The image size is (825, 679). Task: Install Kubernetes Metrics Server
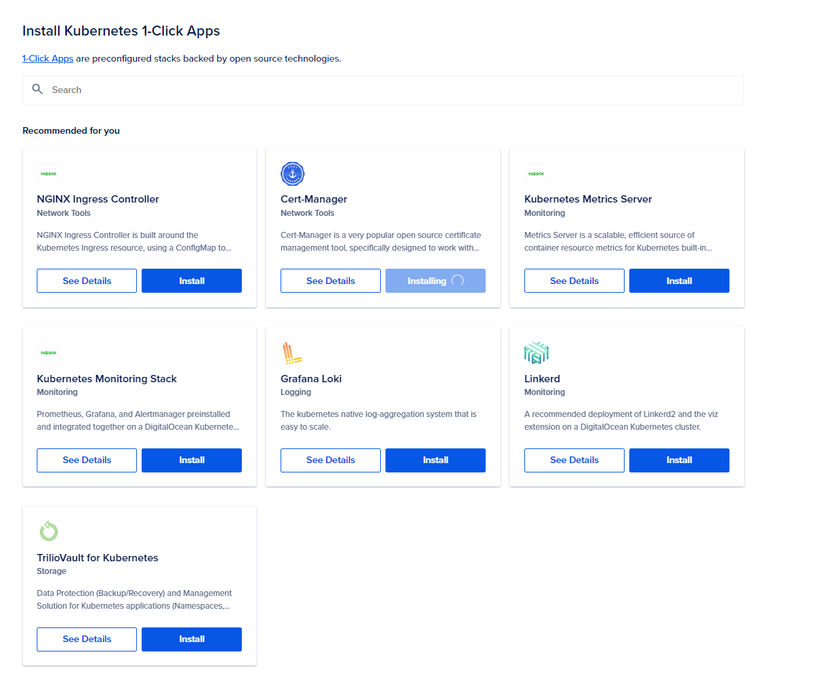tap(679, 281)
